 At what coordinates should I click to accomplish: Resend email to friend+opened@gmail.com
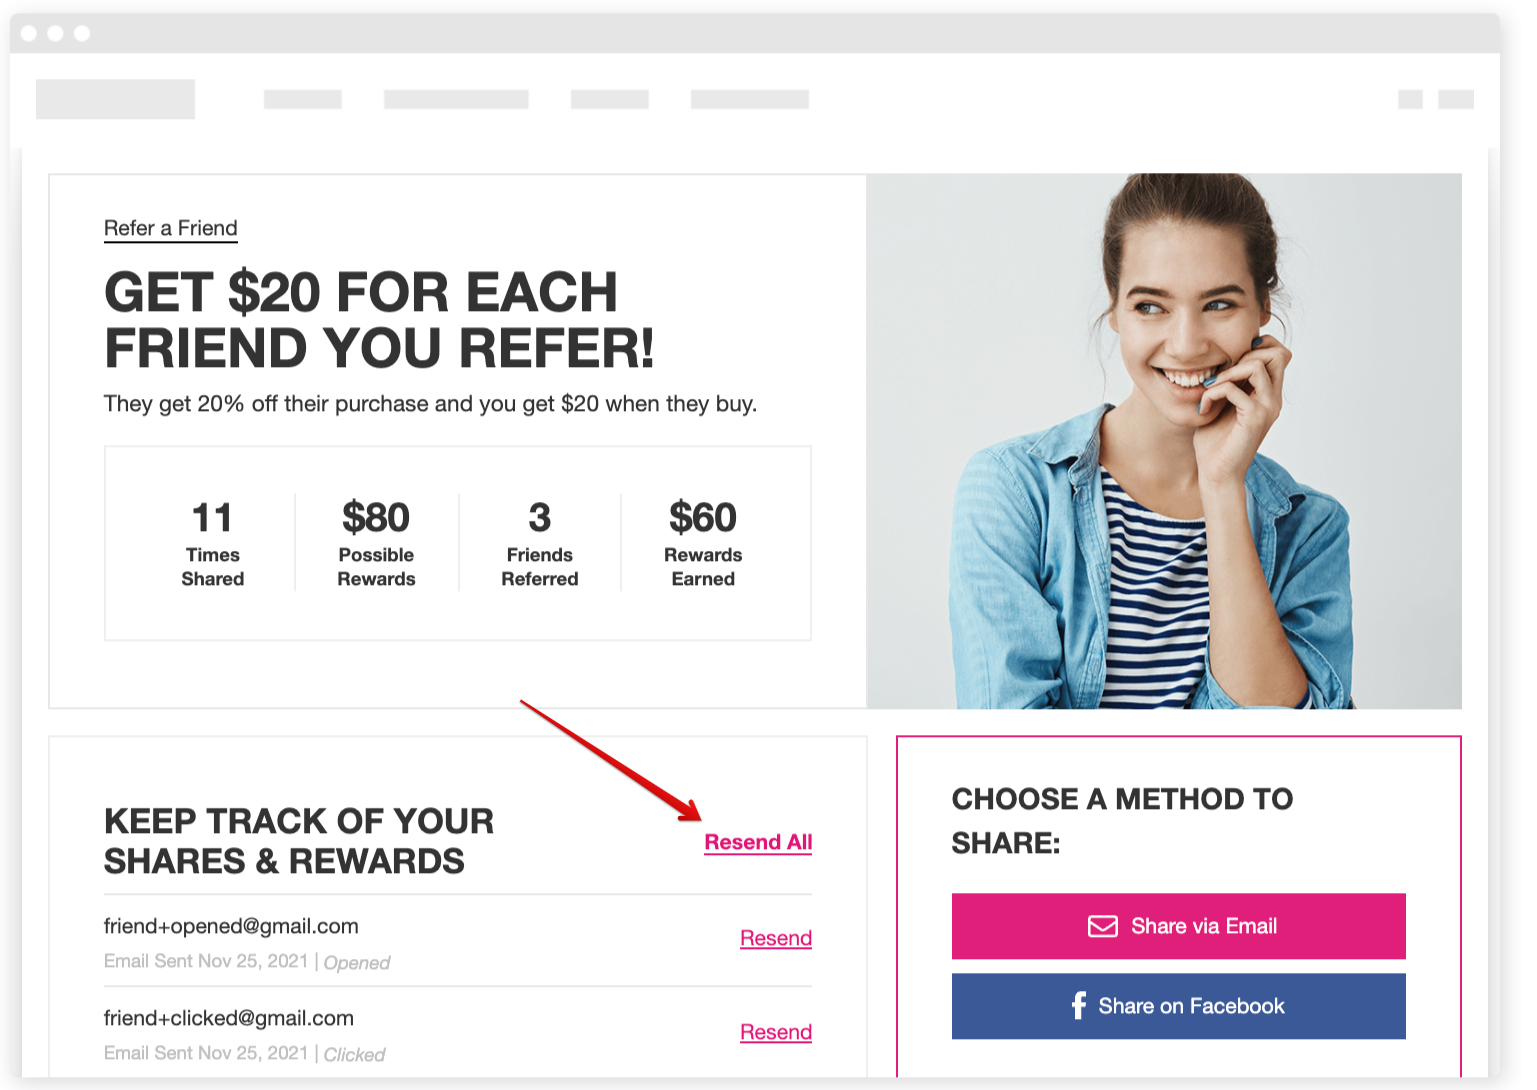pos(775,938)
